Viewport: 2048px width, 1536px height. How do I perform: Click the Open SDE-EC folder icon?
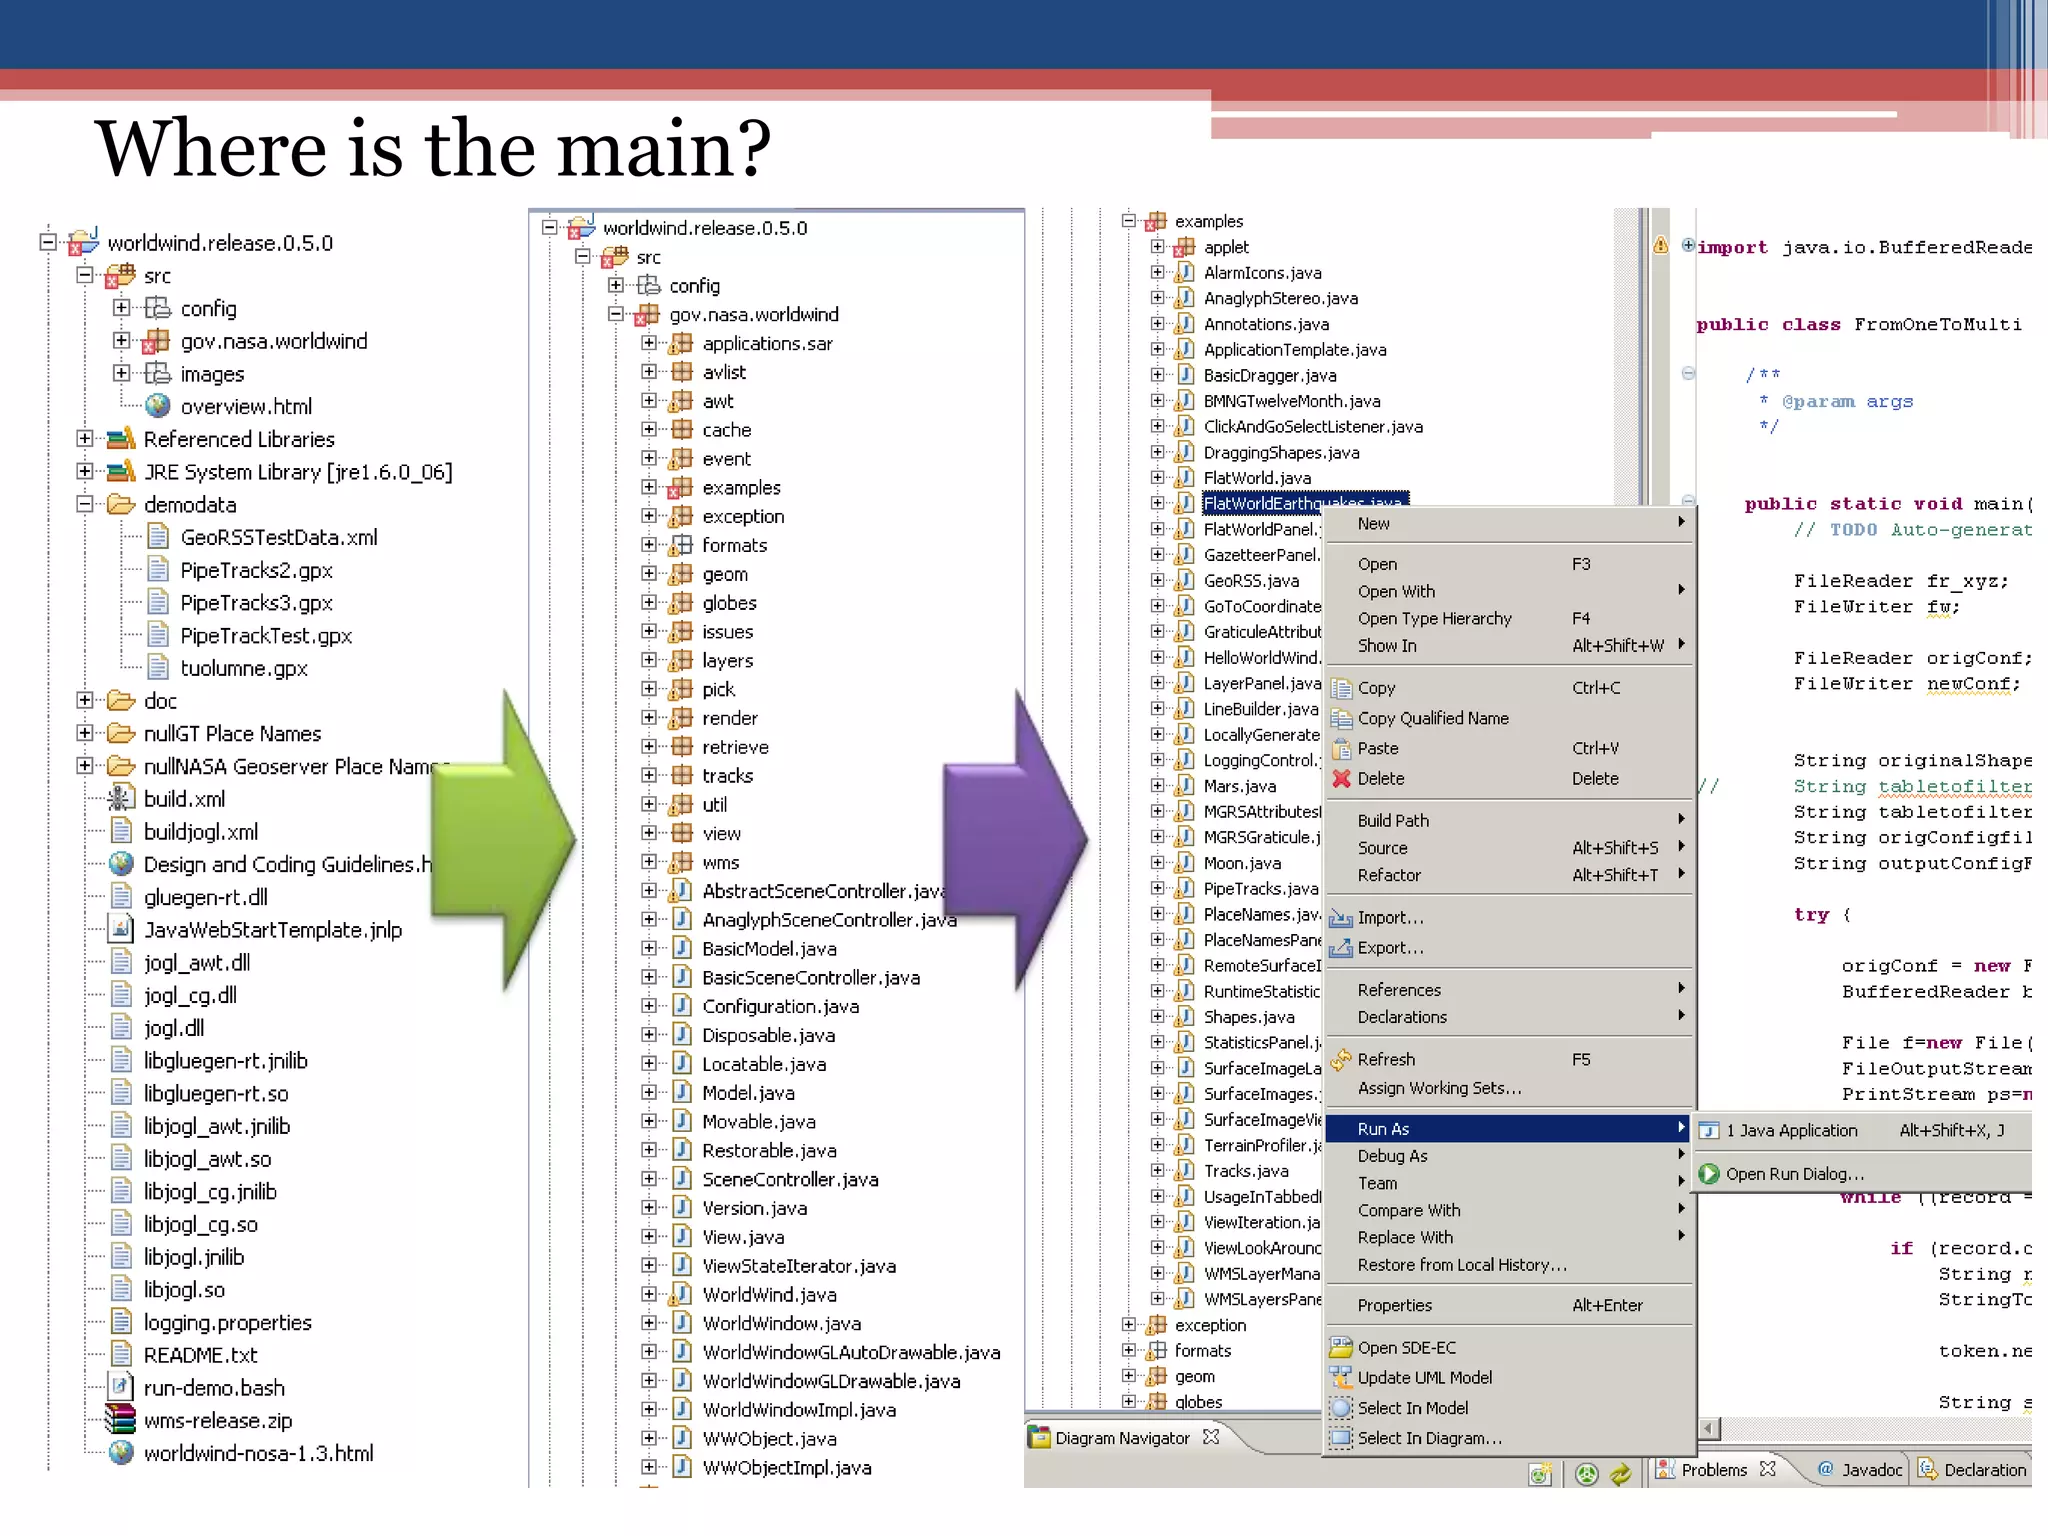pyautogui.click(x=1341, y=1348)
